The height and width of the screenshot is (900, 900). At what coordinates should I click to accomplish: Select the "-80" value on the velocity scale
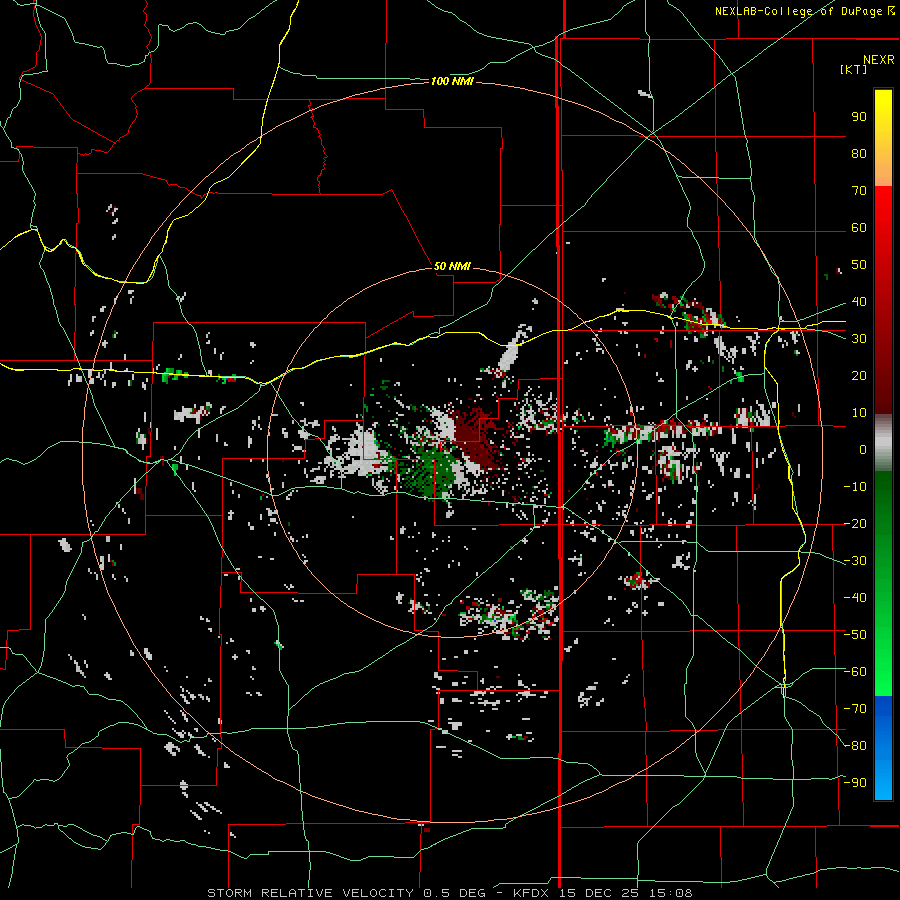855,746
